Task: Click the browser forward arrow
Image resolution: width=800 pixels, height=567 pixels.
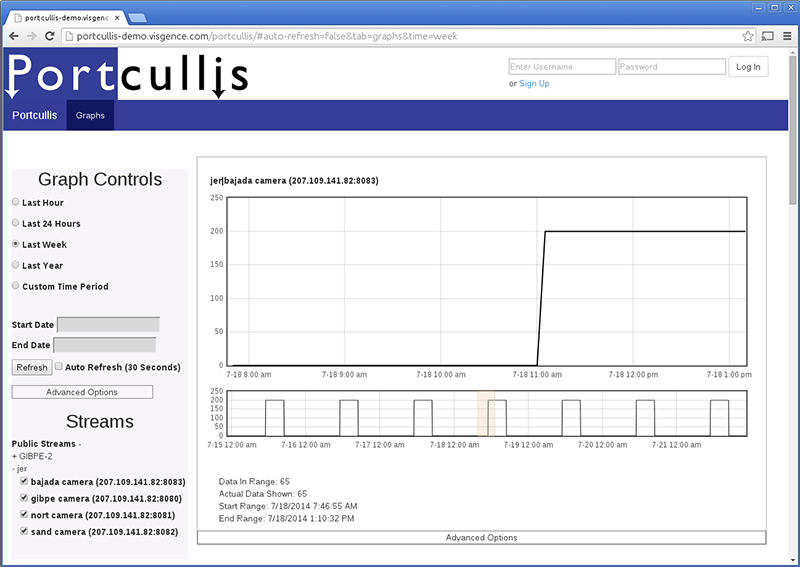Action: click(32, 36)
